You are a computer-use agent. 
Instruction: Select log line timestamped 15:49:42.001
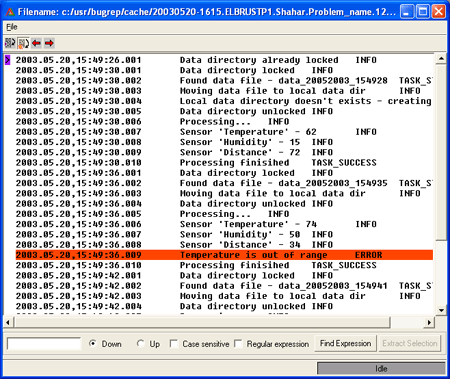coord(224,276)
